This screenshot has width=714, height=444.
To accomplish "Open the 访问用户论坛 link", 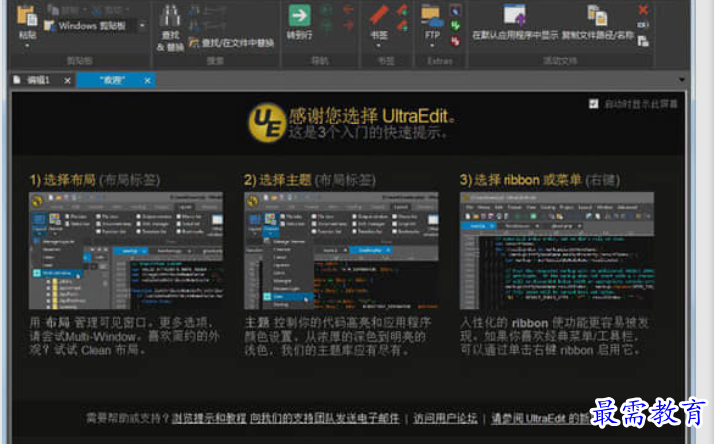I will point(445,418).
